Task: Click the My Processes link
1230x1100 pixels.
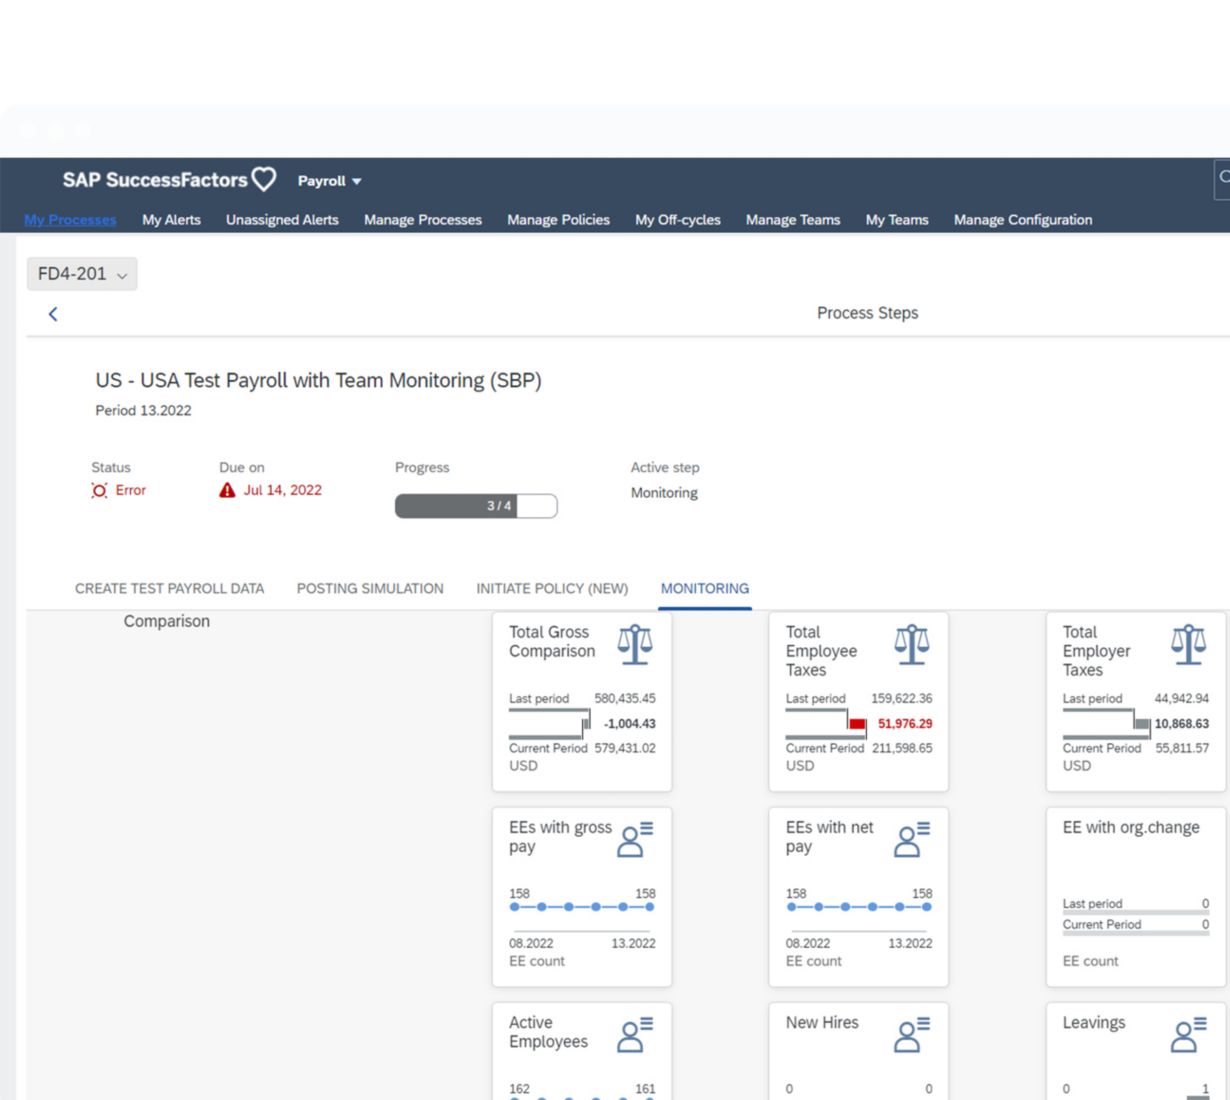Action: click(x=70, y=220)
